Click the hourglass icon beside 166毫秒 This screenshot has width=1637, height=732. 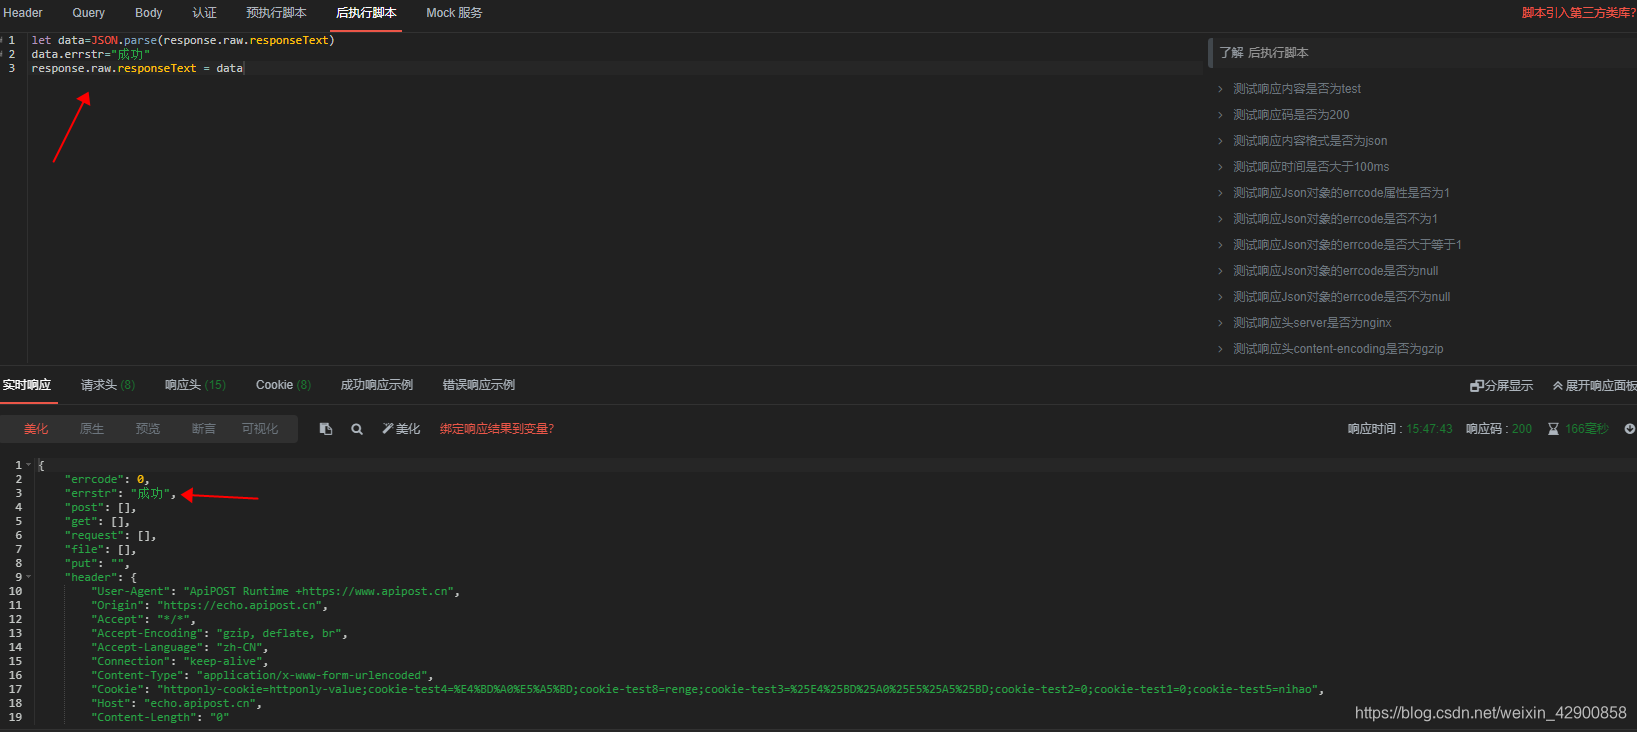1553,429
